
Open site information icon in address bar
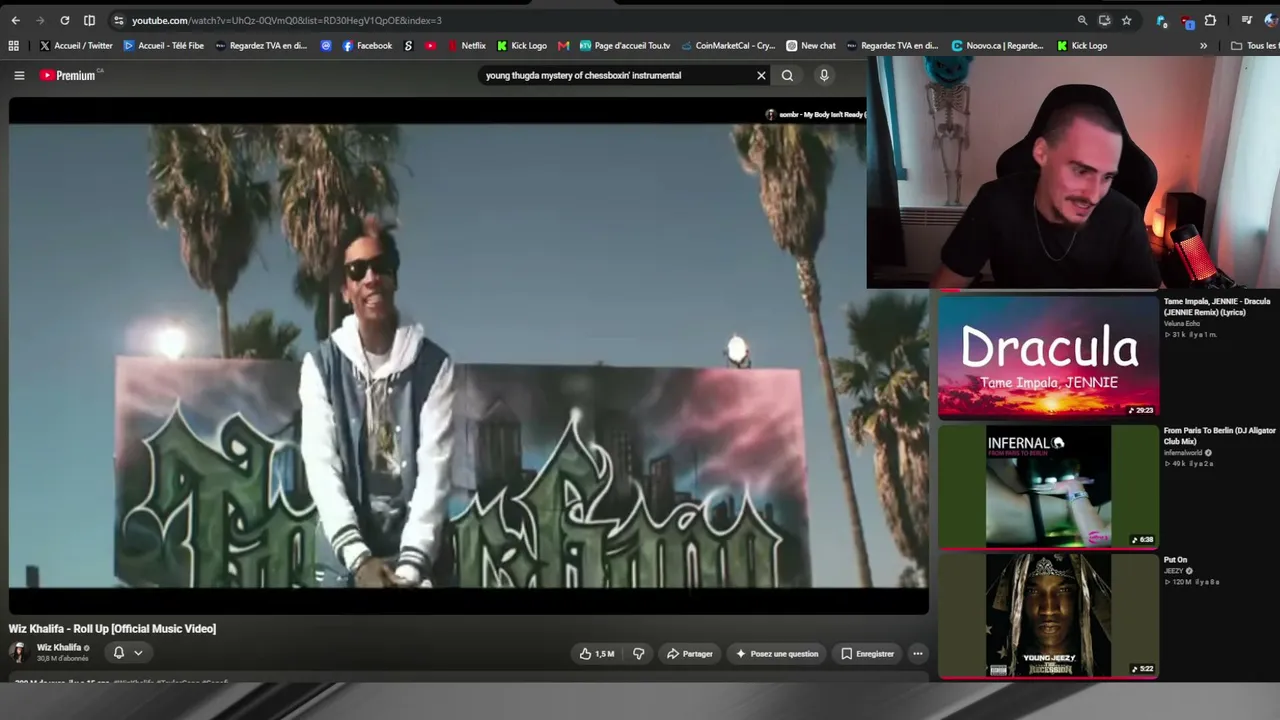click(119, 20)
